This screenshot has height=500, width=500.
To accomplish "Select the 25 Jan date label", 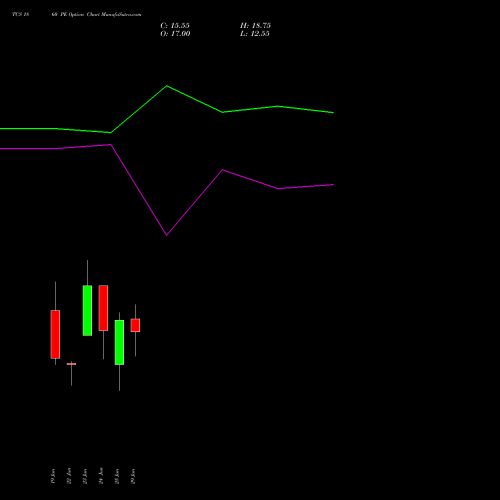I will [x=117, y=476].
